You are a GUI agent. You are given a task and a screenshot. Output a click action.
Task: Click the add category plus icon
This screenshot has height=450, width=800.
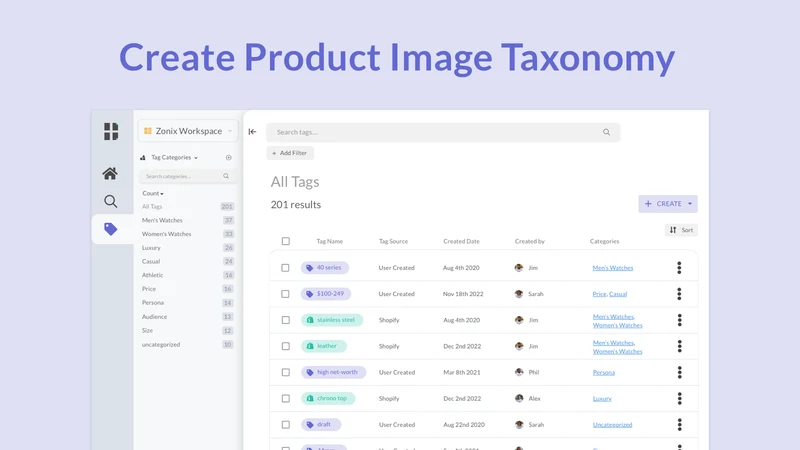click(x=229, y=158)
